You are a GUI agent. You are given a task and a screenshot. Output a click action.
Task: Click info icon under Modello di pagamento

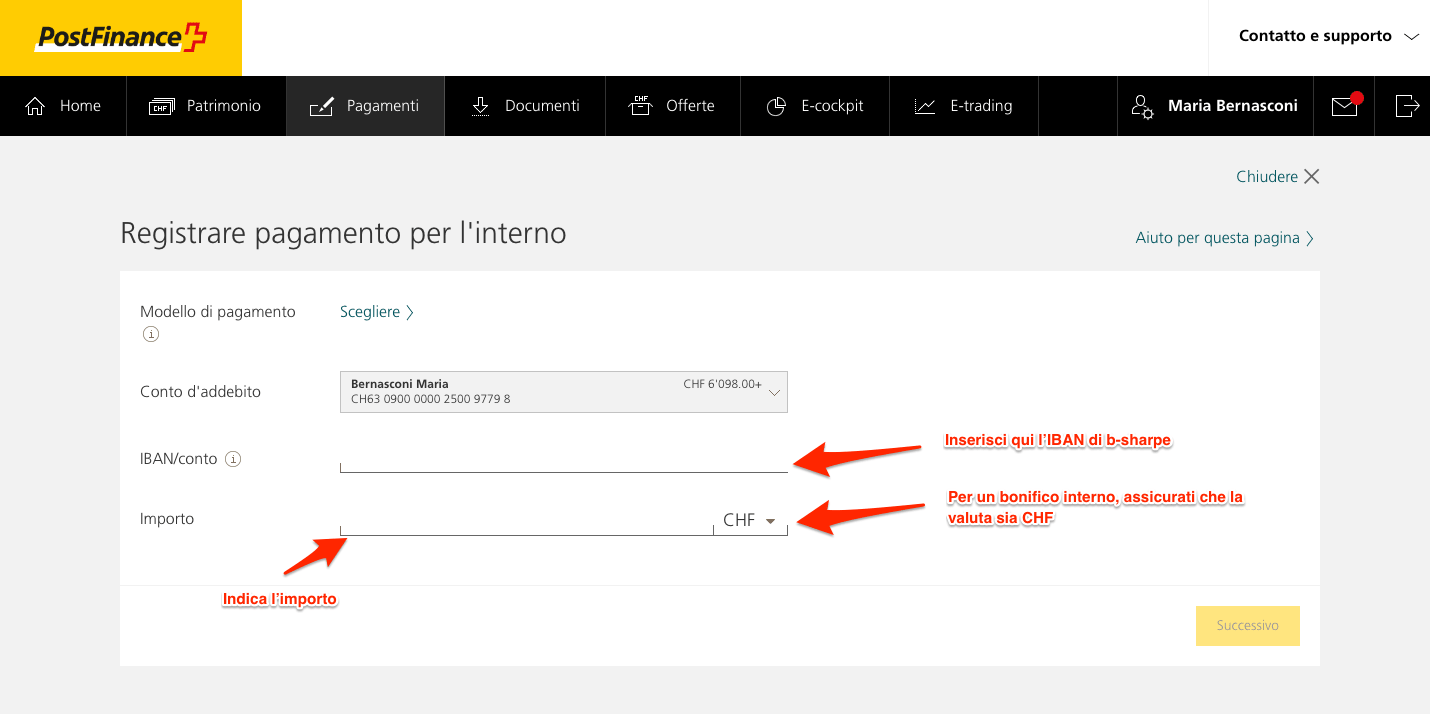tap(151, 335)
